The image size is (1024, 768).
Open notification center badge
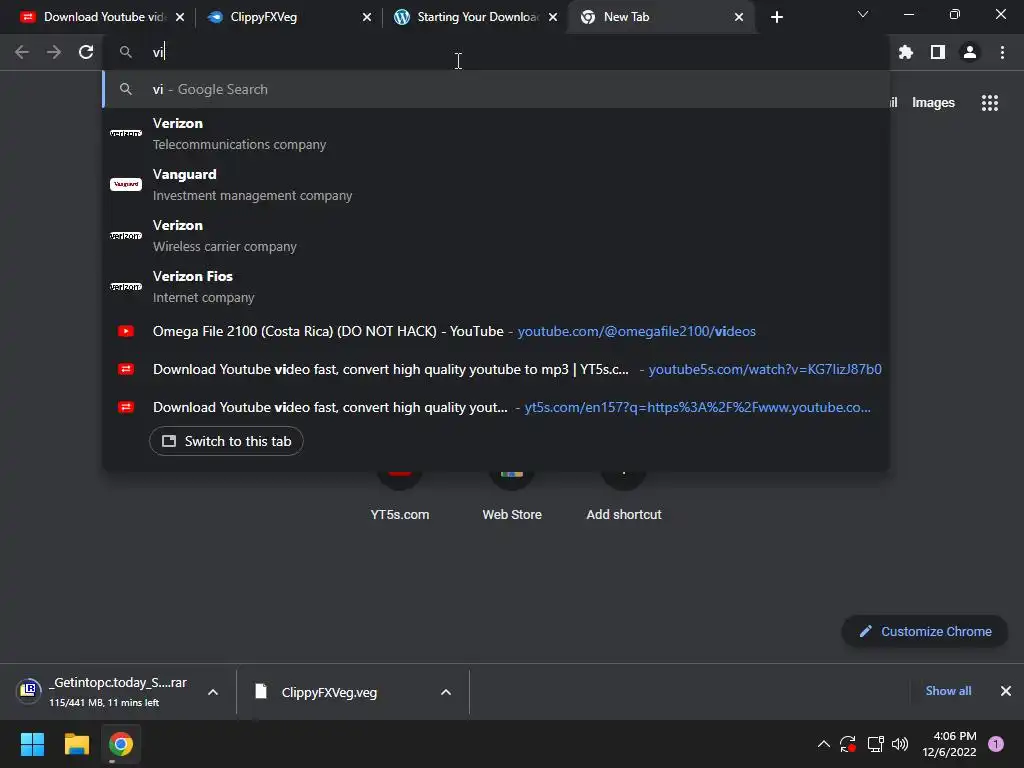[x=996, y=744]
